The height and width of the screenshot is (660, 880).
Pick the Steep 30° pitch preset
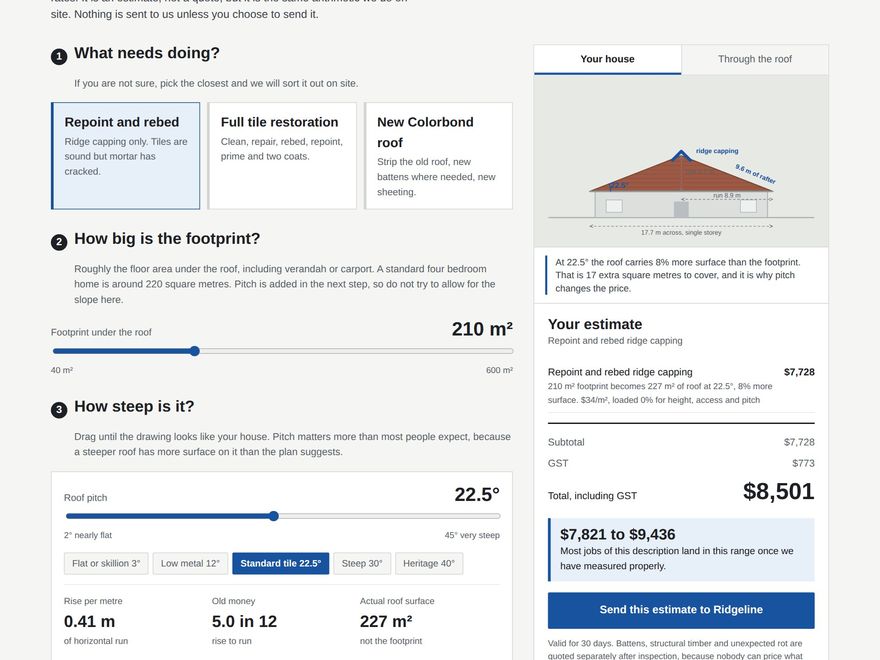pos(362,563)
